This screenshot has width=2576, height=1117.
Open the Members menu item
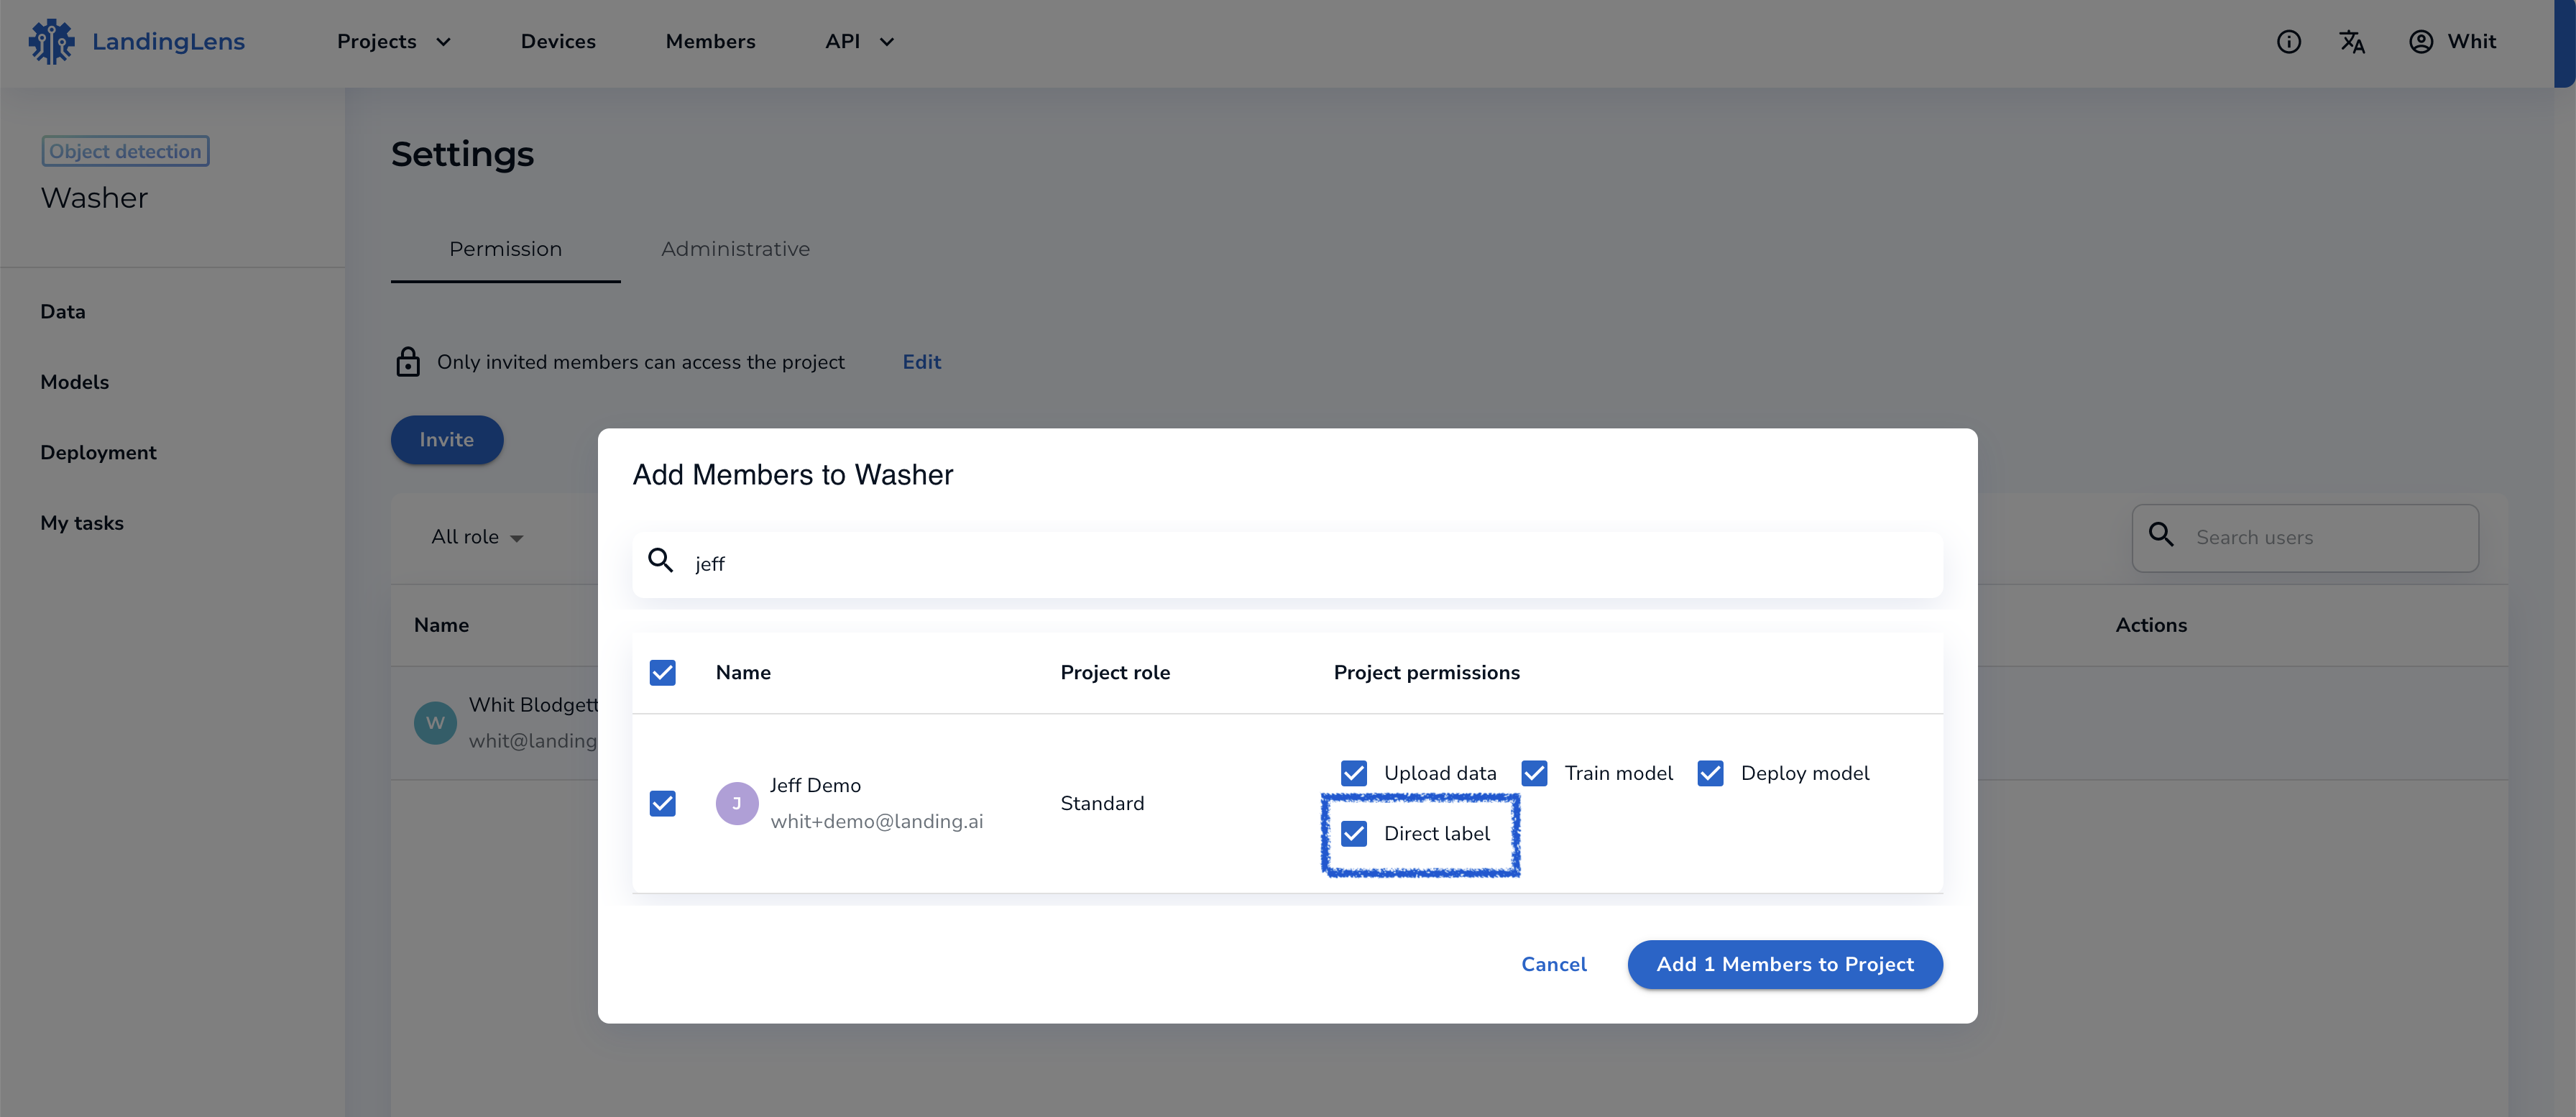(710, 42)
